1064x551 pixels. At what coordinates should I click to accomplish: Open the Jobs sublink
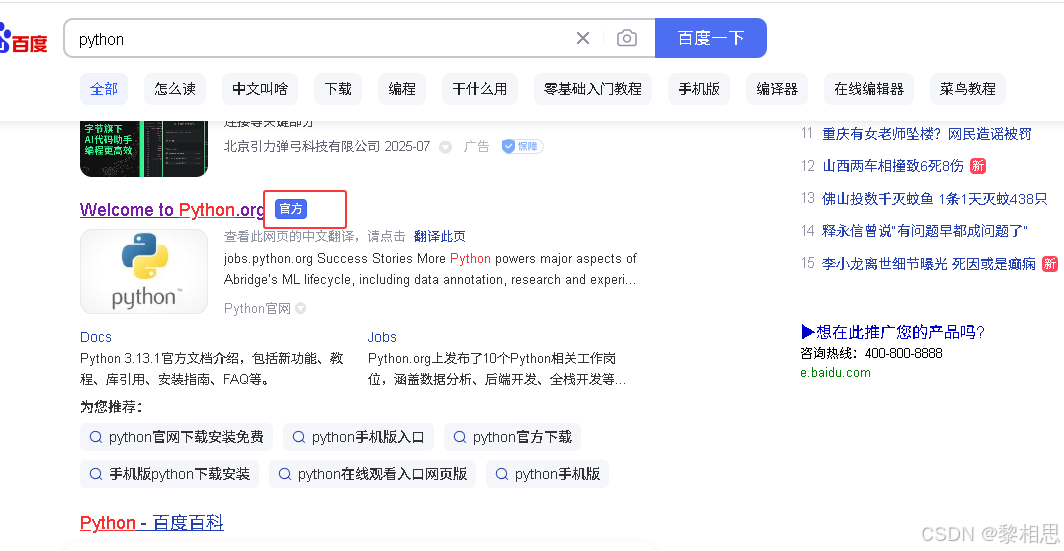(382, 337)
